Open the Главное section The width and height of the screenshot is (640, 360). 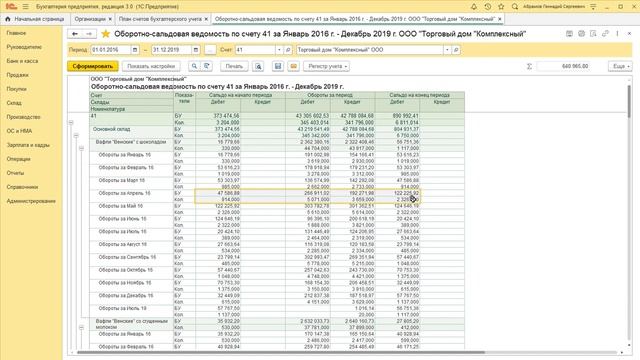16,33
